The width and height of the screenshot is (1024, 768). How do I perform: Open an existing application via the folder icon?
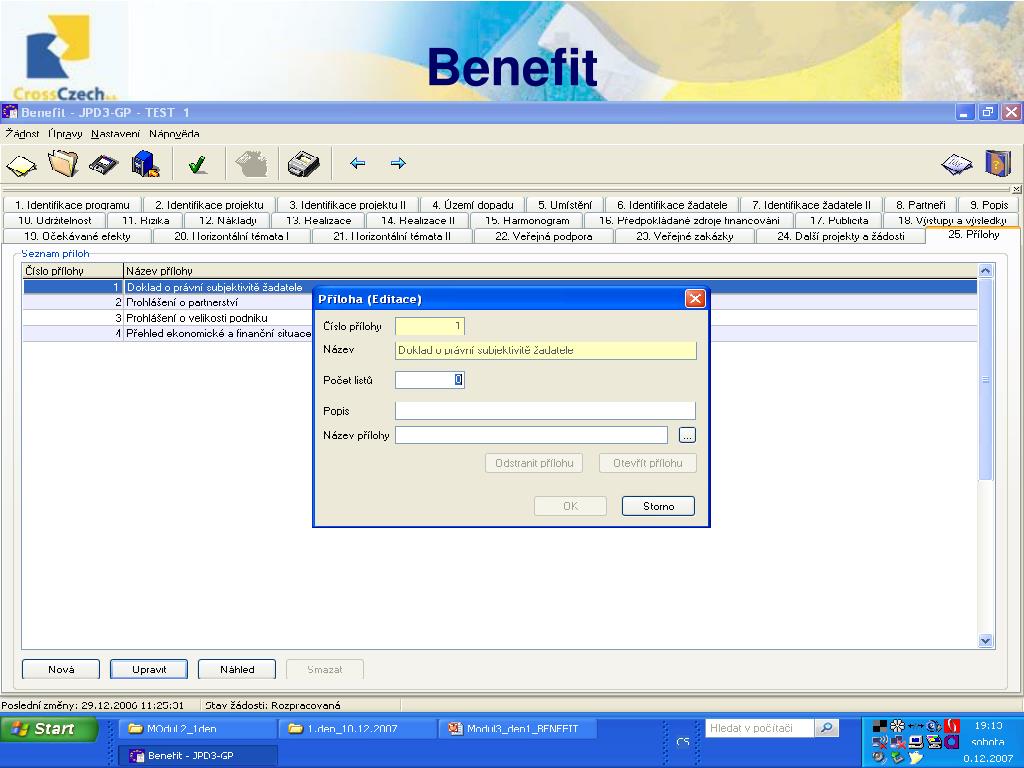pyautogui.click(x=63, y=163)
